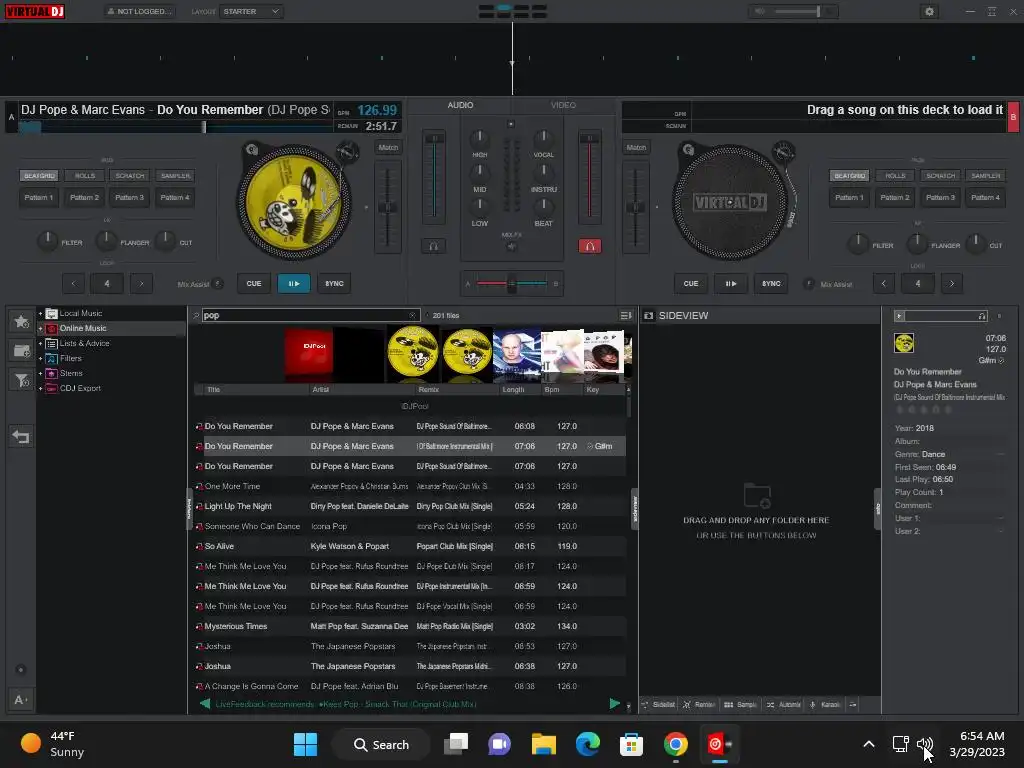Collapse the info panel with its side handle

click(x=878, y=509)
